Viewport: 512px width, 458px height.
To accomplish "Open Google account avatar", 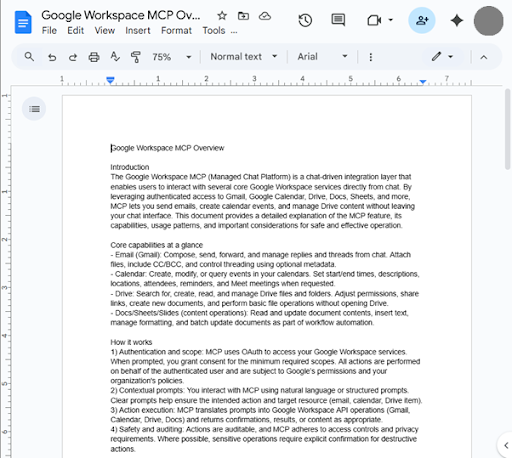I will 488,21.
